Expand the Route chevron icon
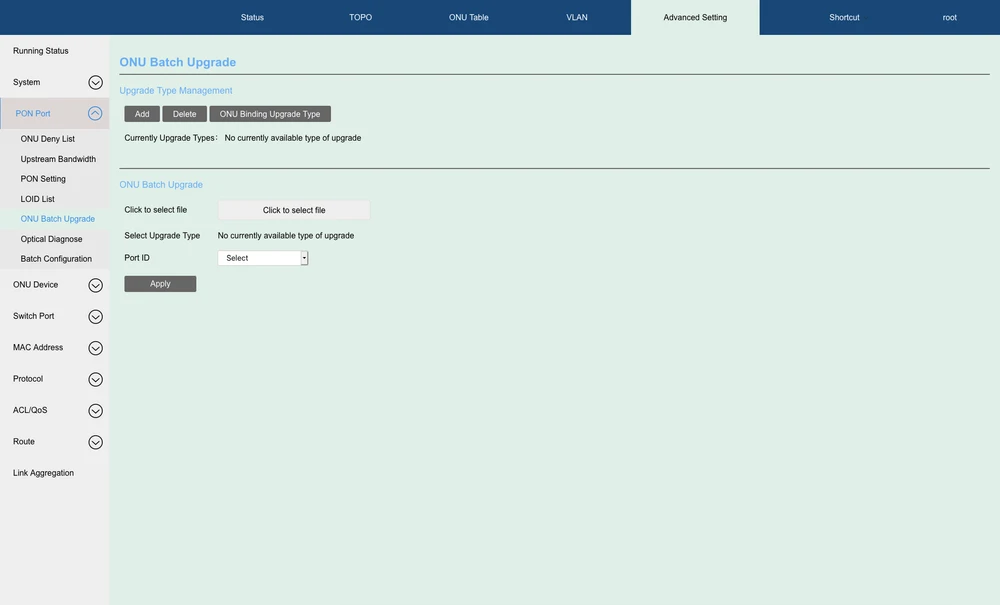Screen dimensions: 1000x605 pyautogui.click(x=95, y=442)
